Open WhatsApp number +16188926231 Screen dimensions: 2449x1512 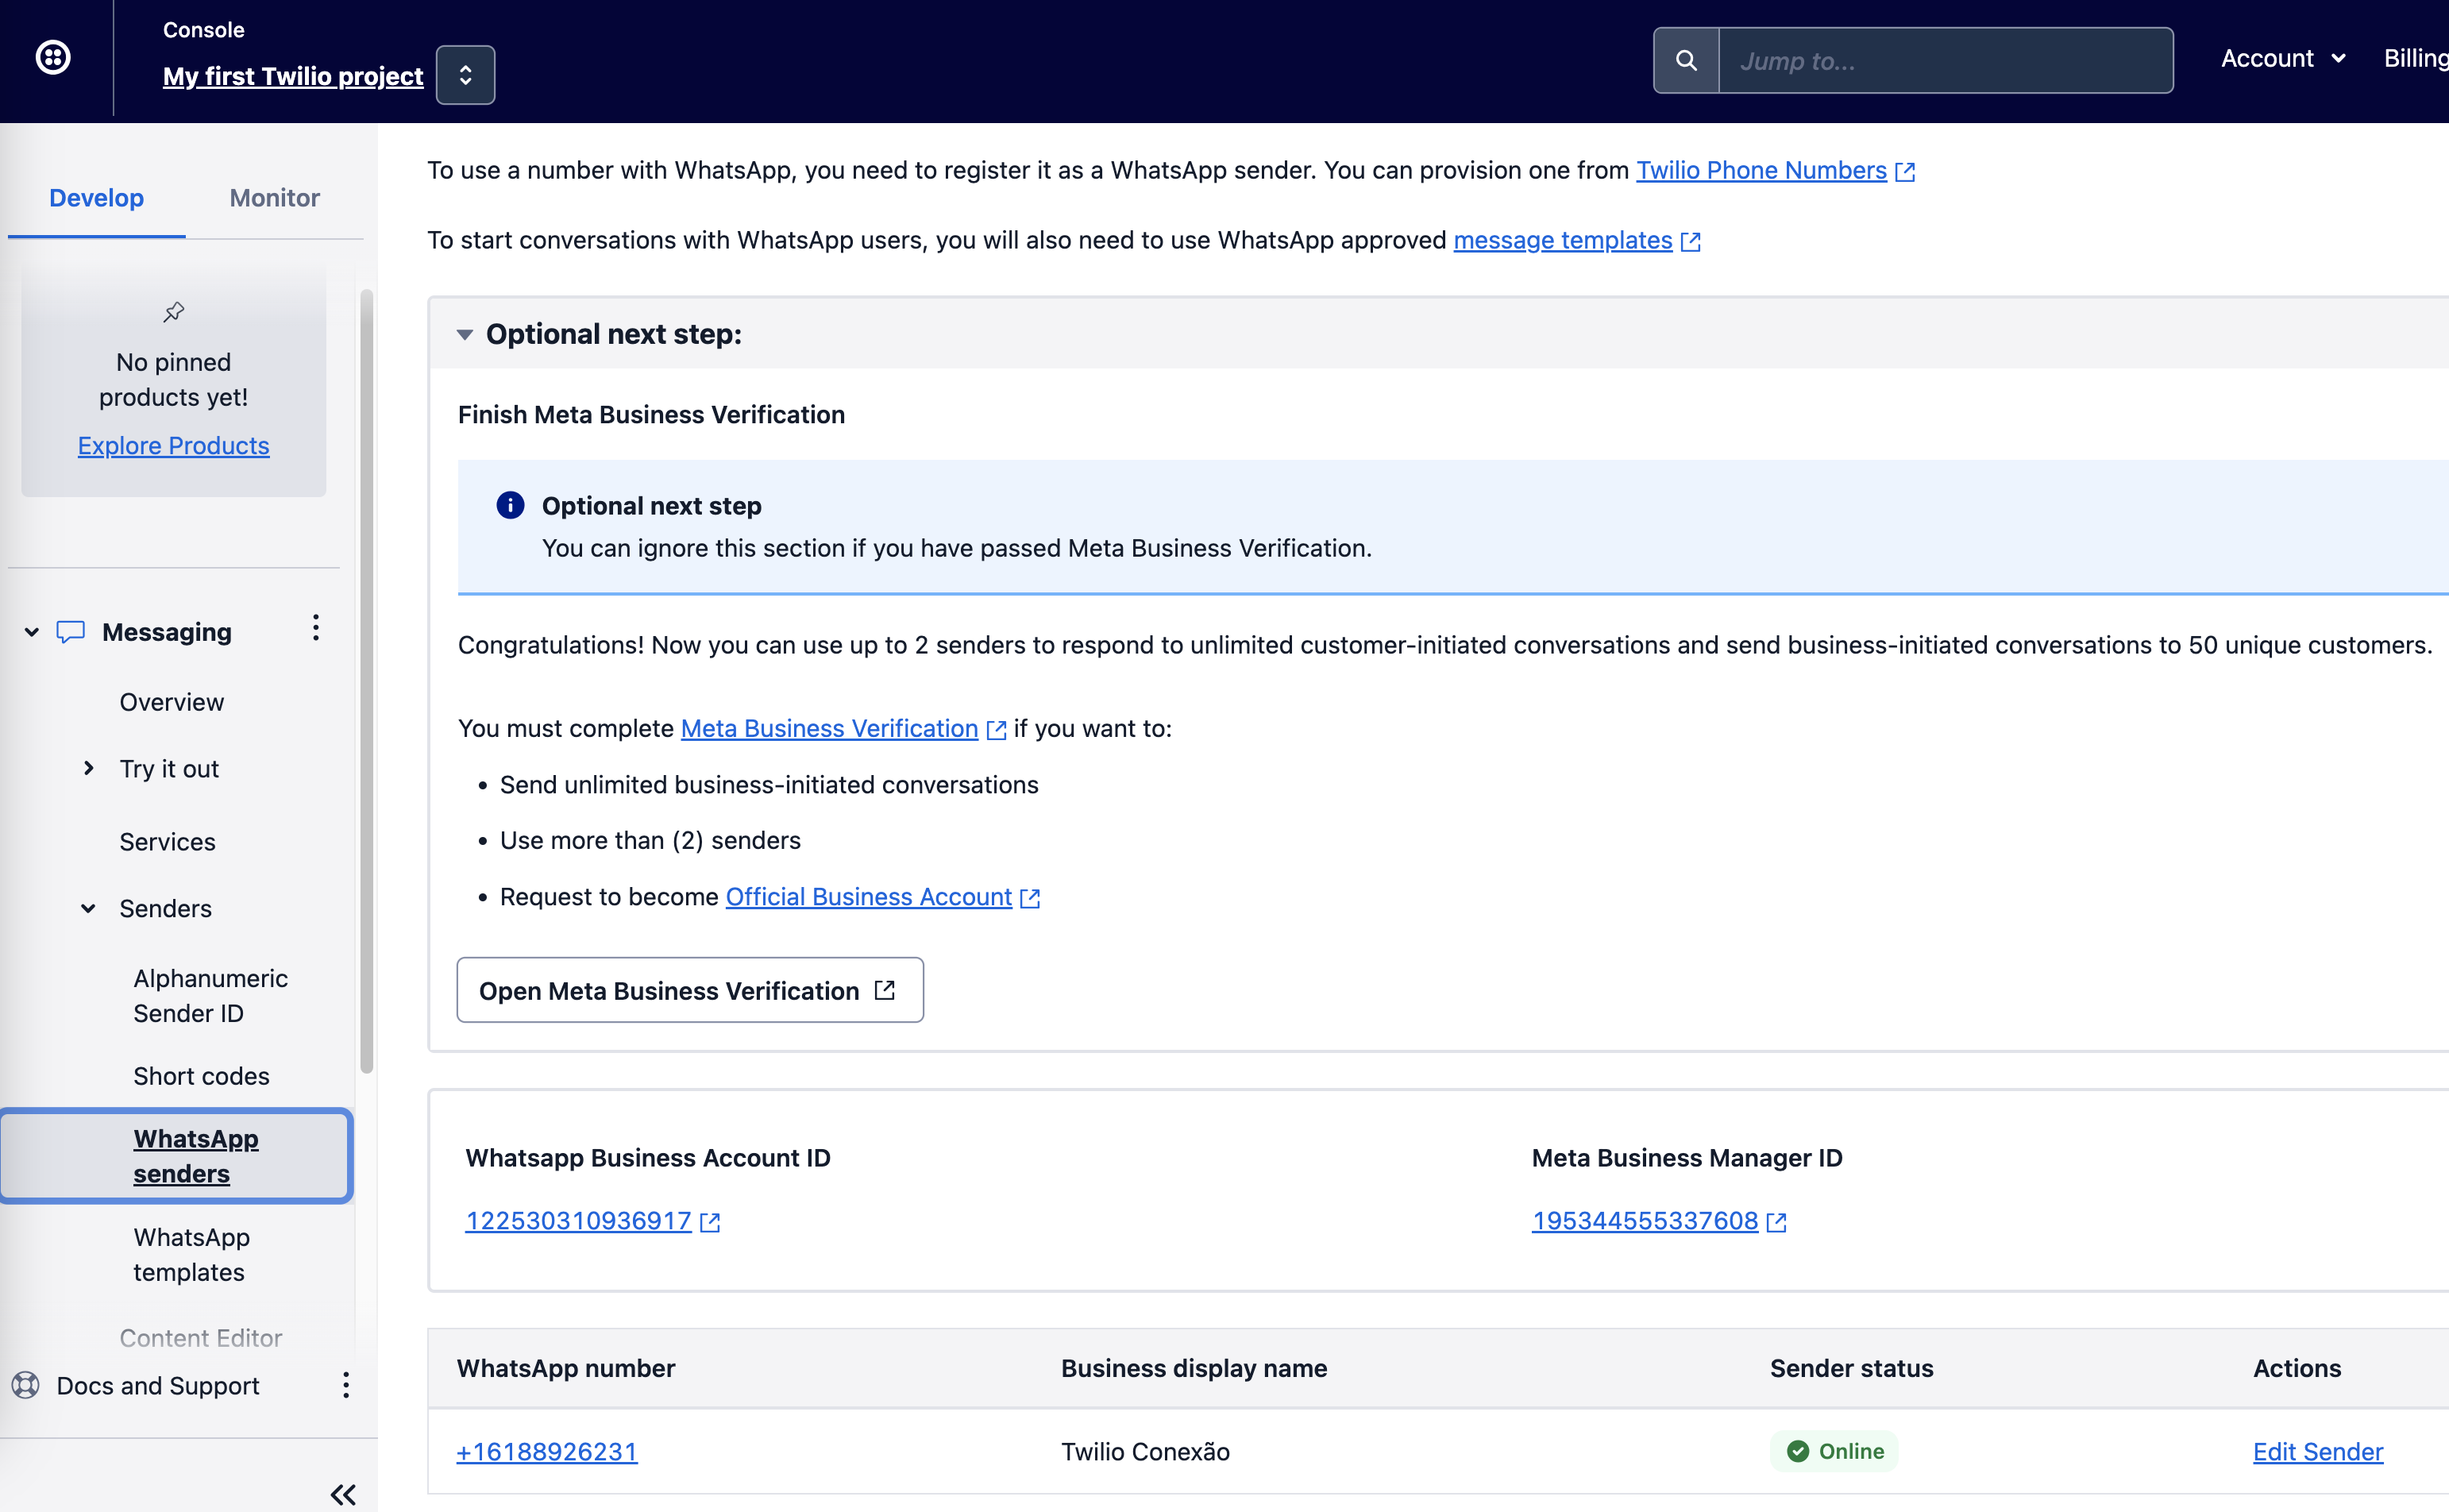point(547,1451)
